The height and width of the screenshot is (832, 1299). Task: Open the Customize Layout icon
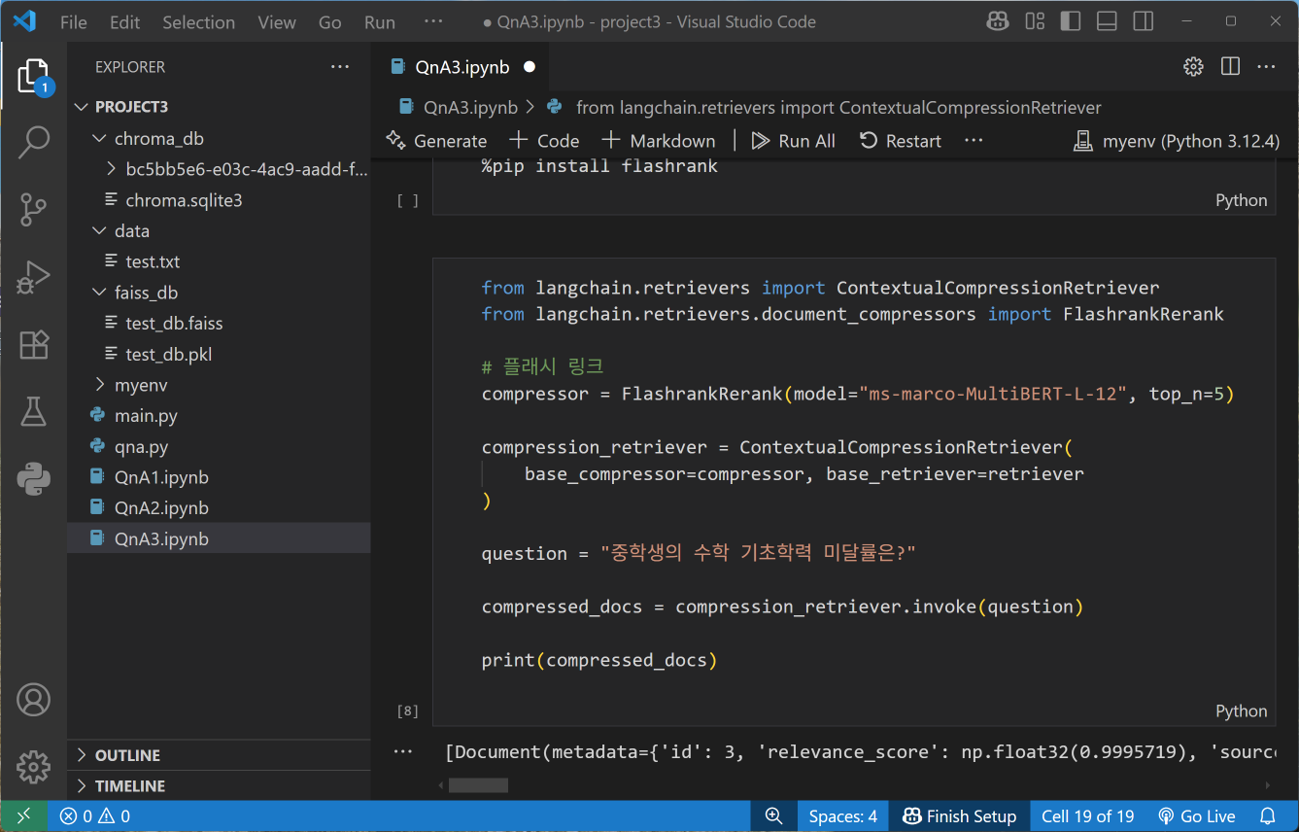(1035, 21)
